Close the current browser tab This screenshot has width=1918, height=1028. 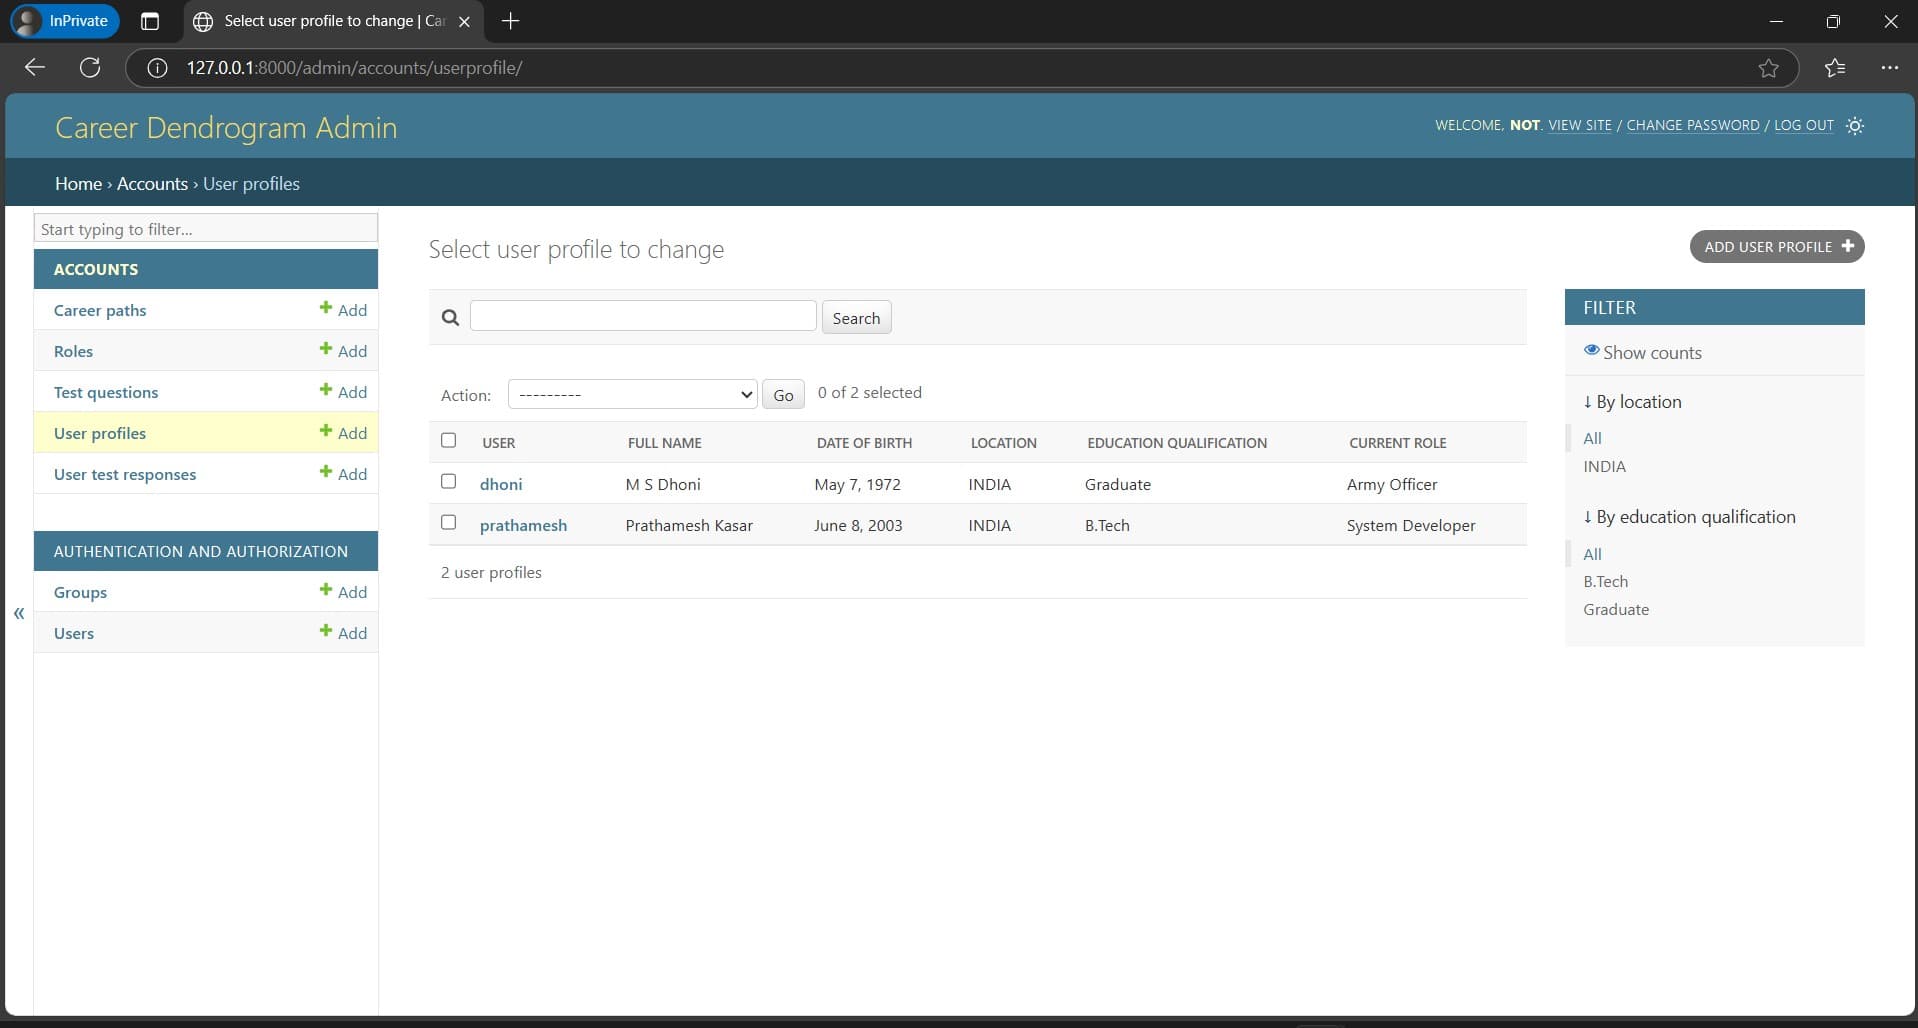tap(464, 21)
